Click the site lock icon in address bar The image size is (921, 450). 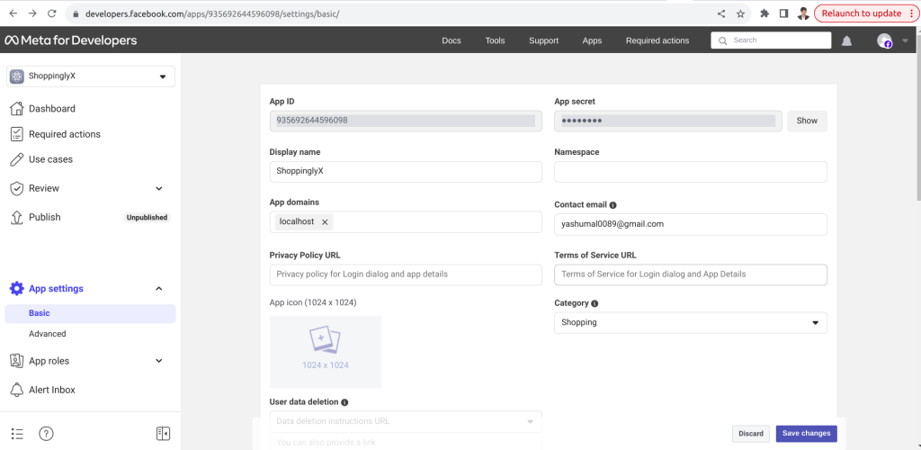point(75,14)
